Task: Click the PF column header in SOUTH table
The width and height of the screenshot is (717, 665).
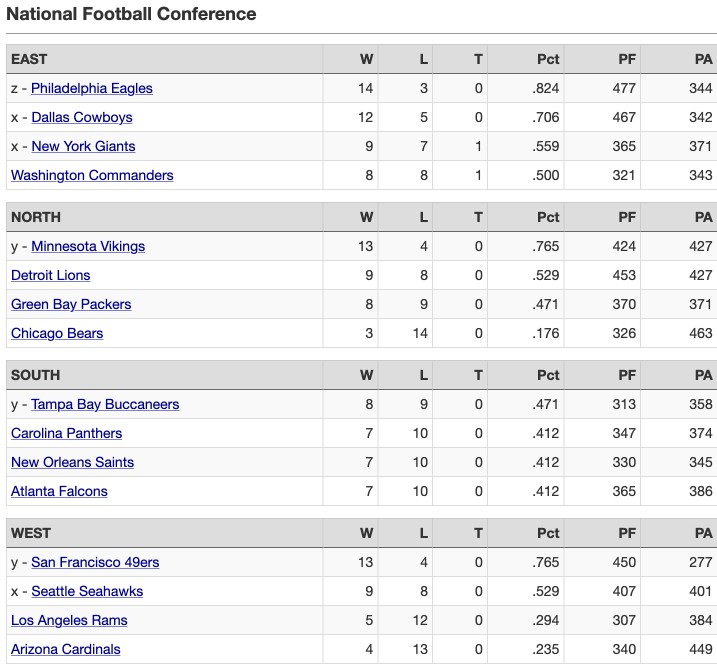Action: coord(602,375)
